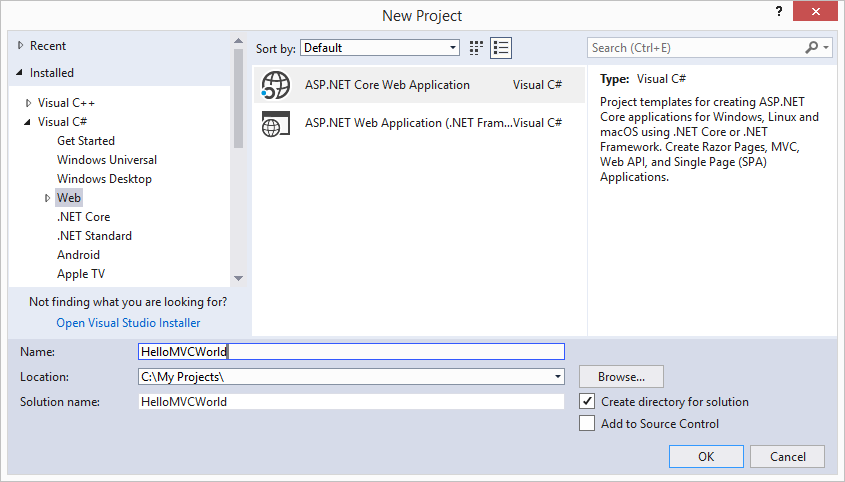Click the Recent label
Image resolution: width=845 pixels, height=482 pixels.
coord(47,45)
